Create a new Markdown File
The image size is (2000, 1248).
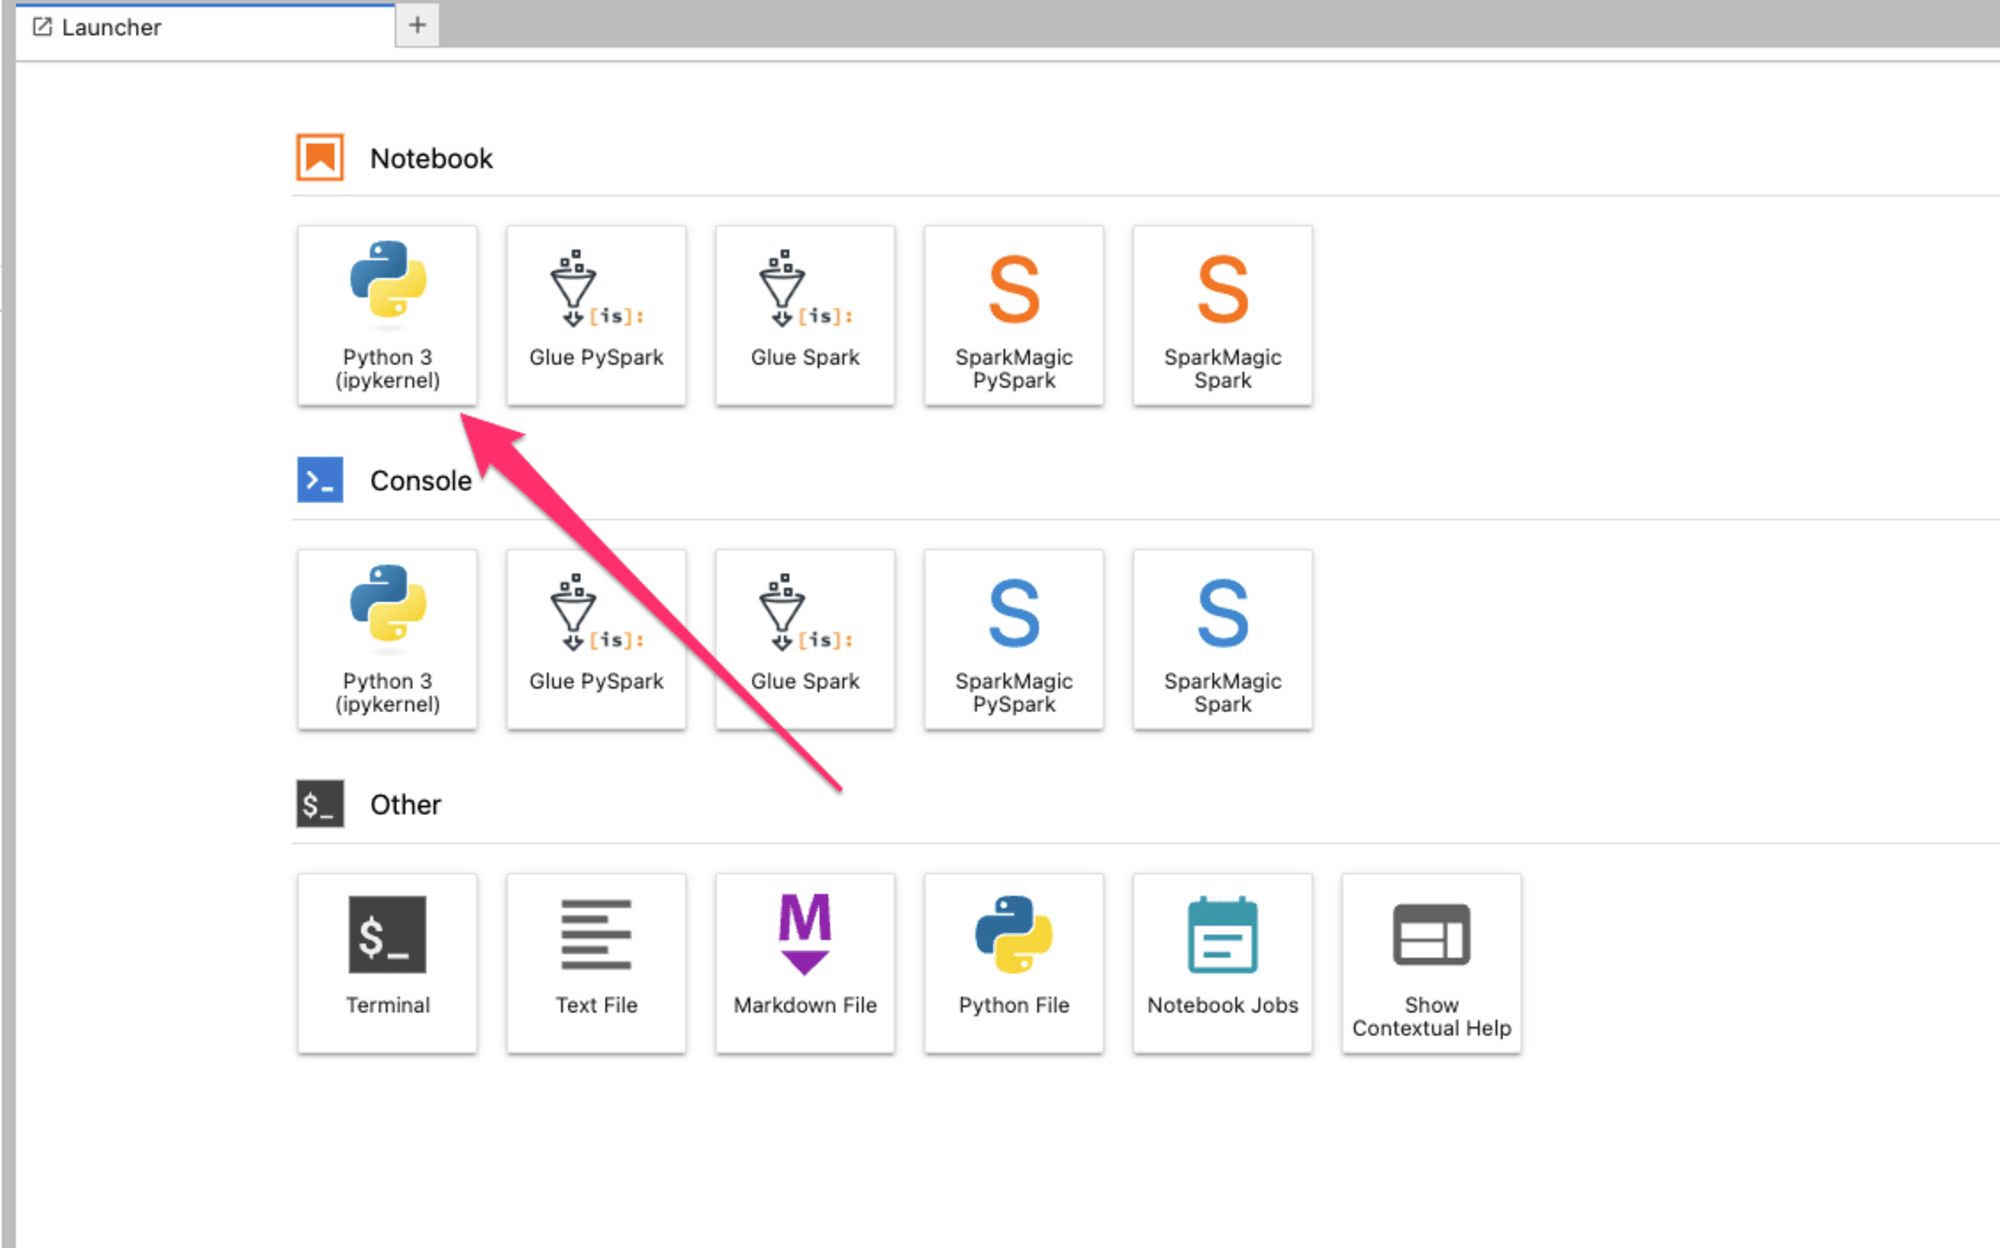[x=805, y=963]
